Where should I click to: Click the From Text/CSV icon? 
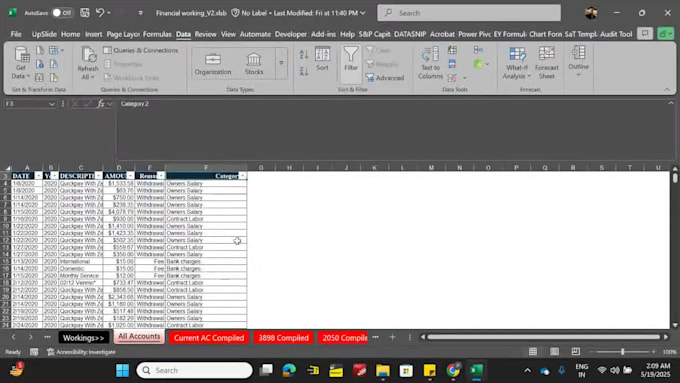[40, 50]
